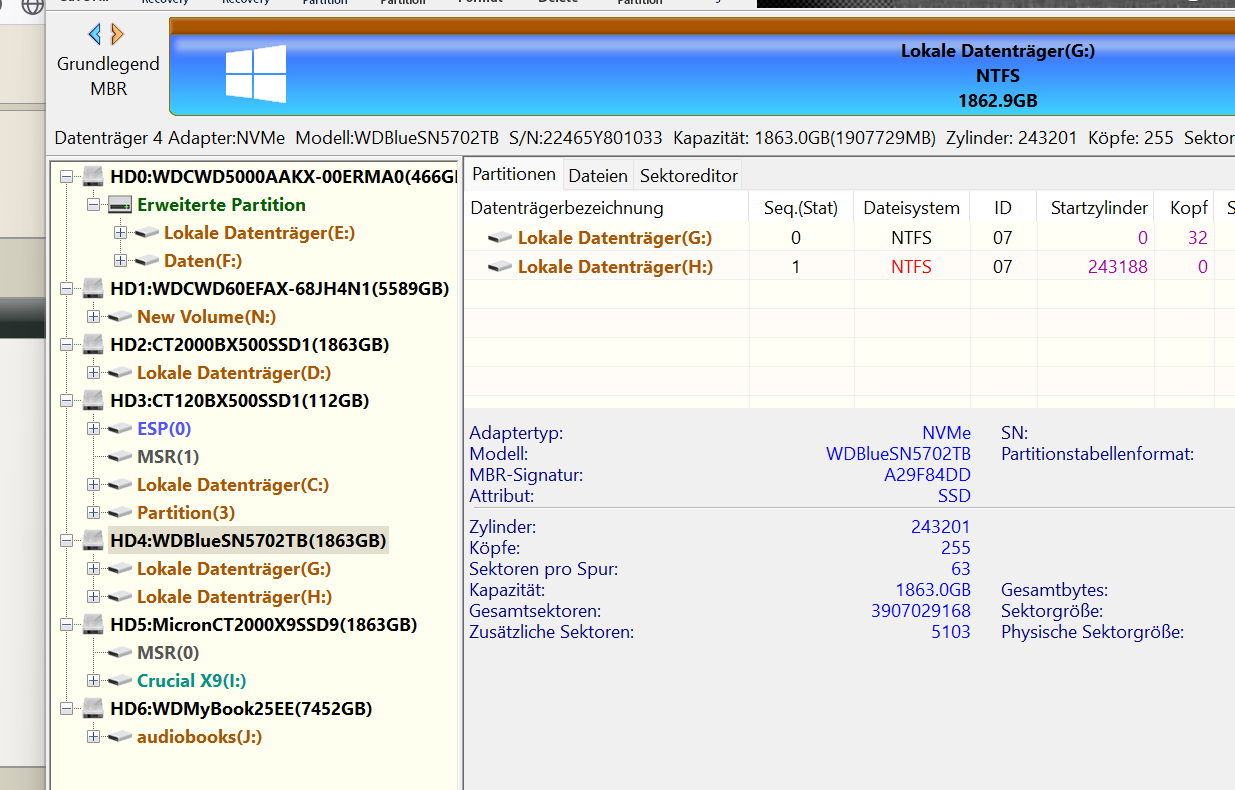Click the orange forward arrow above Grundlegend
This screenshot has height=790, width=1235.
(117, 35)
